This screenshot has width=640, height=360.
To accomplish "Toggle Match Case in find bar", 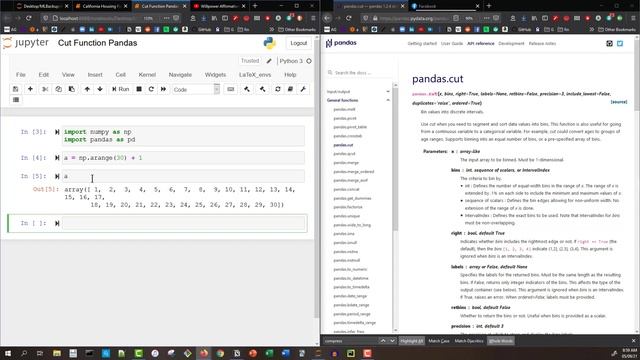I will pos(439,341).
